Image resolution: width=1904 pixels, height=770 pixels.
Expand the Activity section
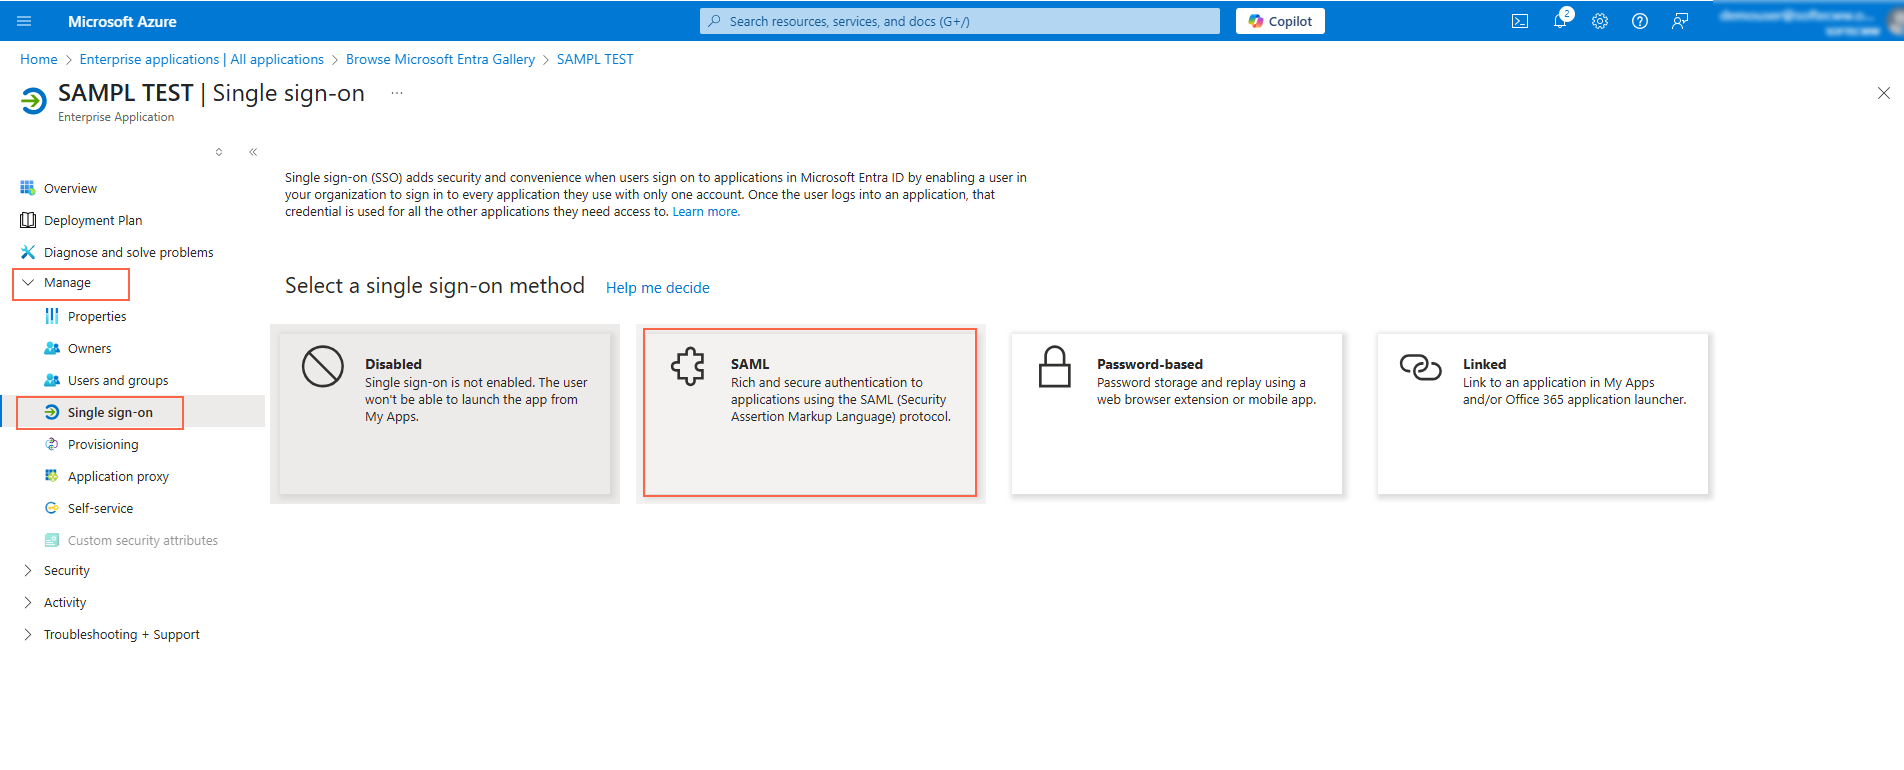click(x=65, y=603)
